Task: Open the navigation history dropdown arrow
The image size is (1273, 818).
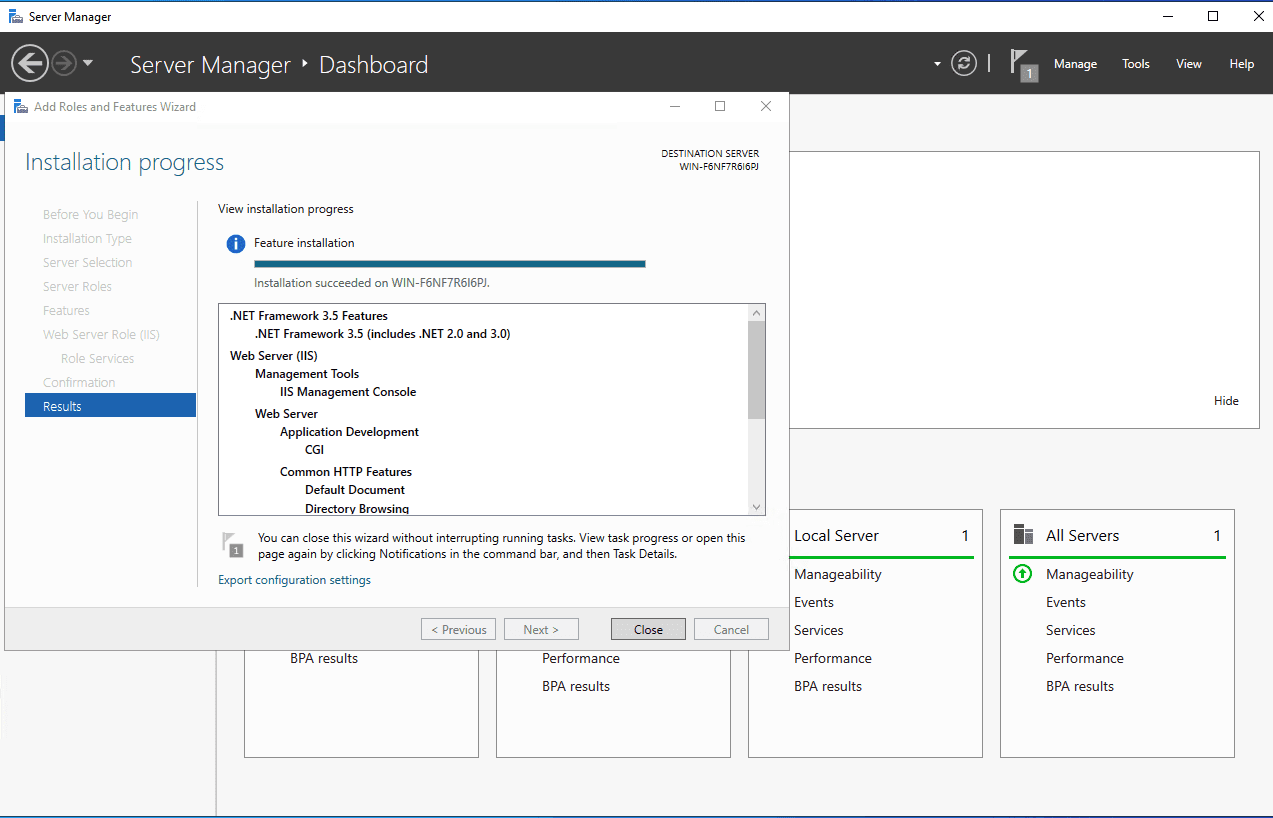Action: [88, 63]
